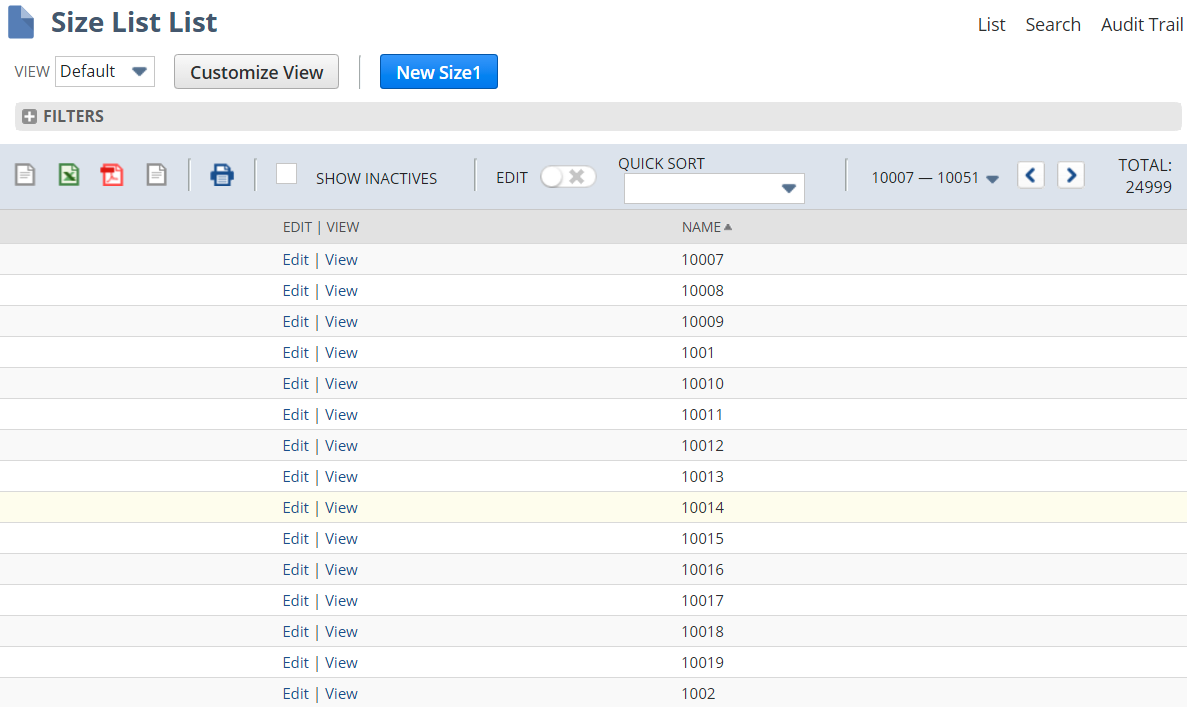Image resolution: width=1187 pixels, height=707 pixels.
Task: Click the Edit | View column header
Action: 321,227
